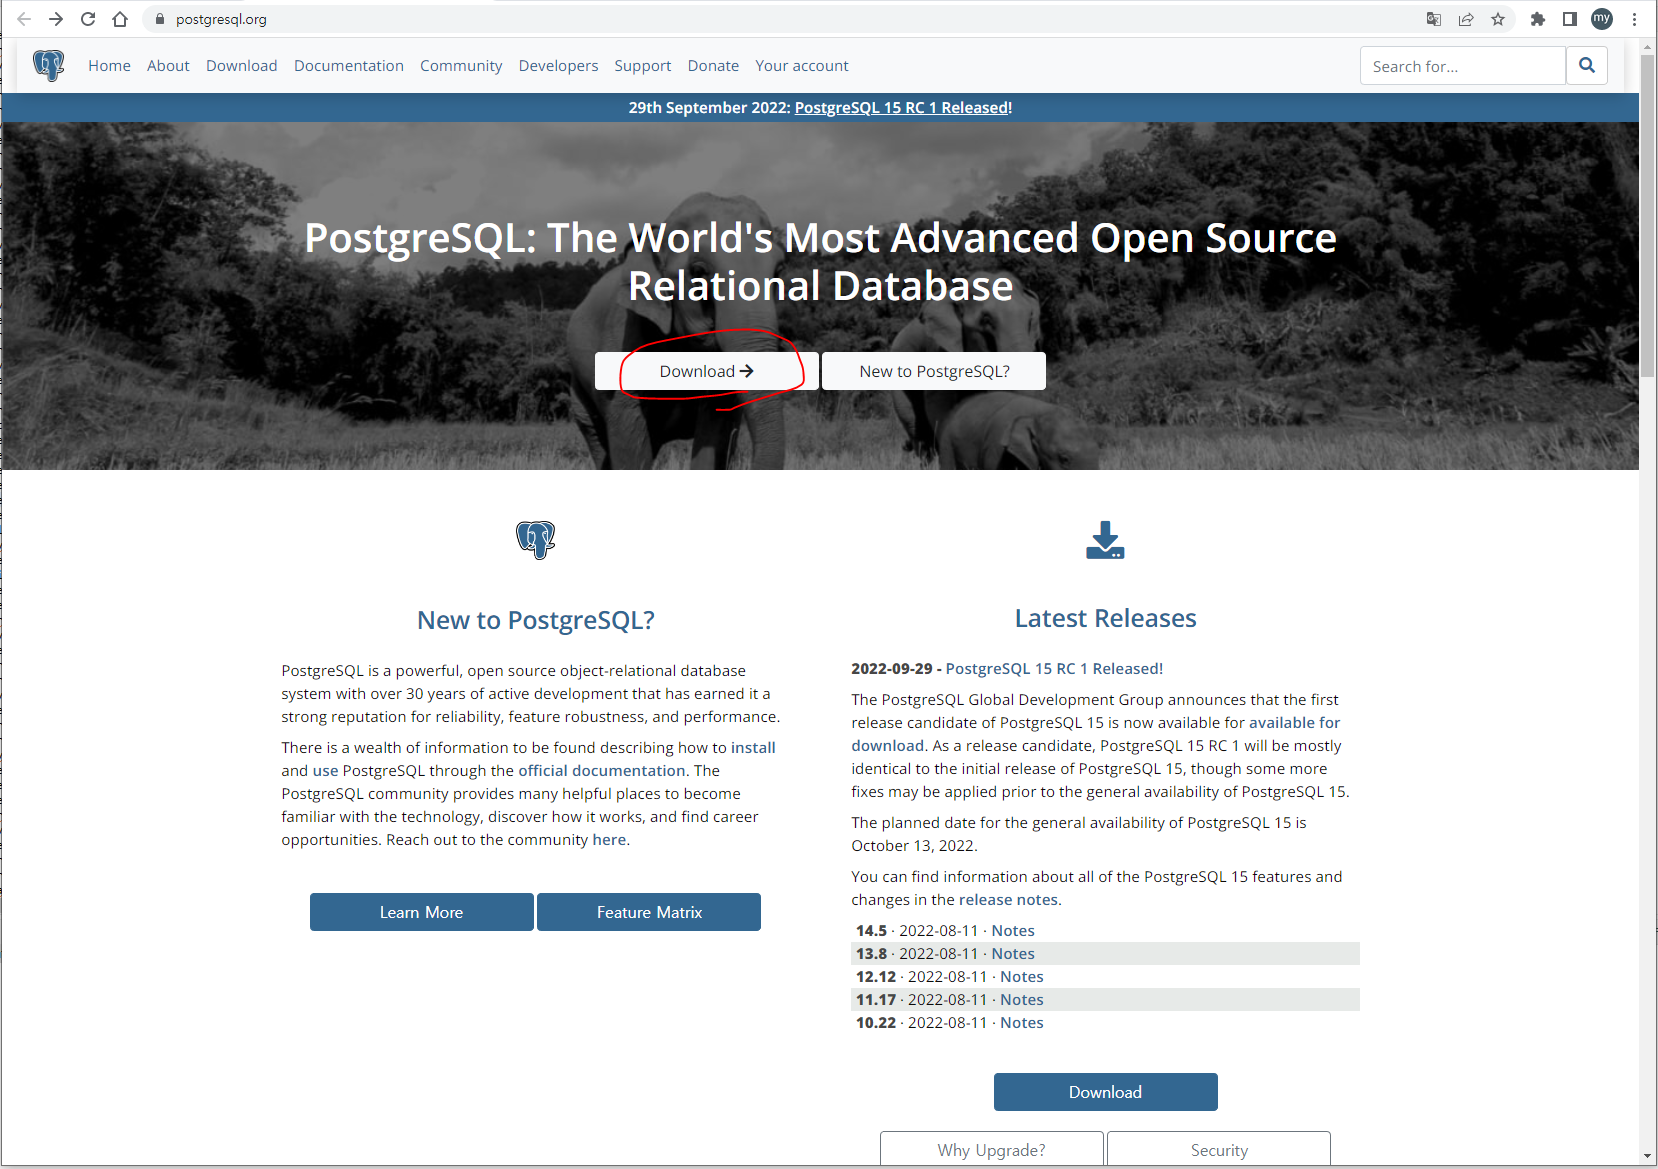Open PostgreSQL 15 RC 1 Released! news link
Screen dimensions: 1658x1169
[1054, 668]
